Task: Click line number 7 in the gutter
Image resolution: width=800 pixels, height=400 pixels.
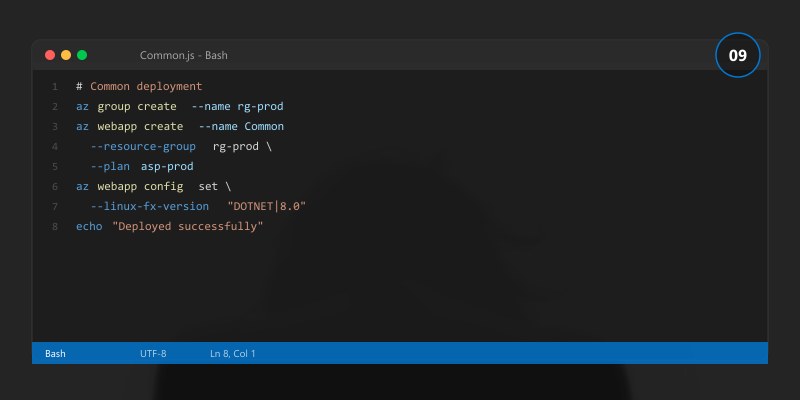Action: (x=55, y=207)
